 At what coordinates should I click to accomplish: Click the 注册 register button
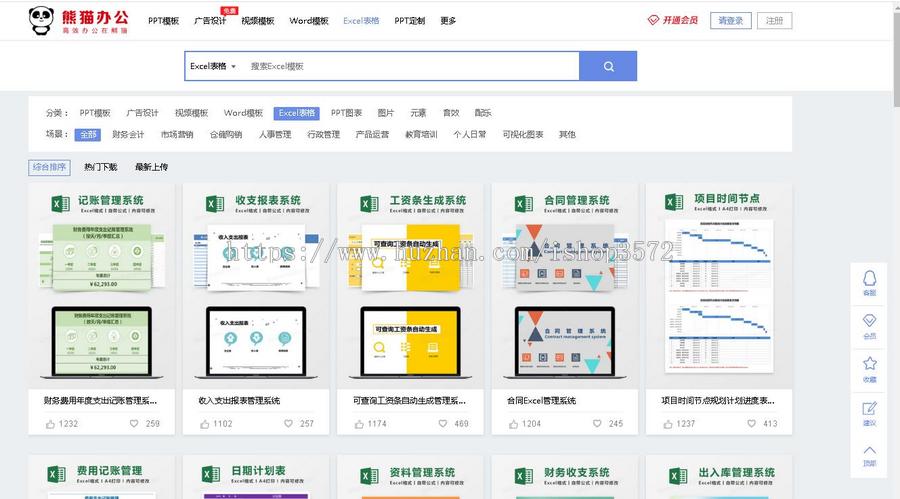pos(774,21)
